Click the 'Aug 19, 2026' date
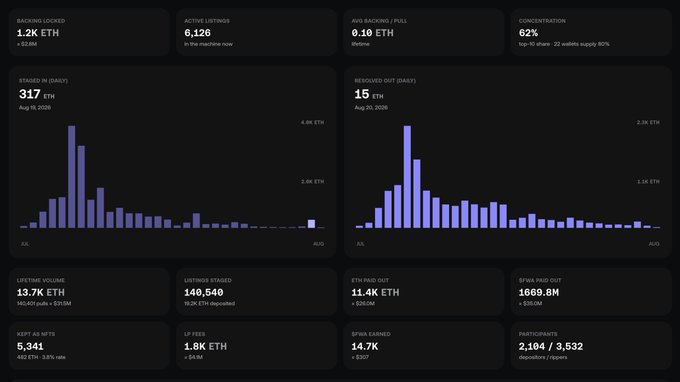 35,108
